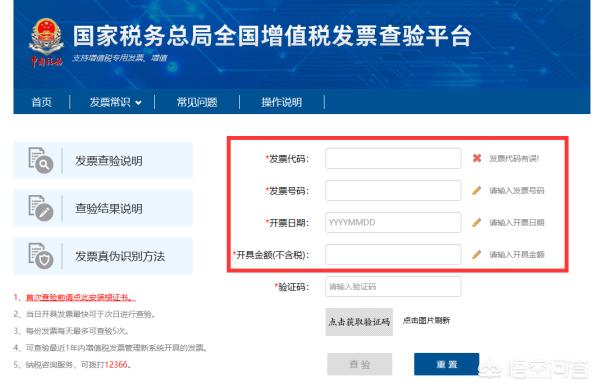Click the 点击图片刷新 text
The height and width of the screenshot is (390, 600).
(x=426, y=320)
